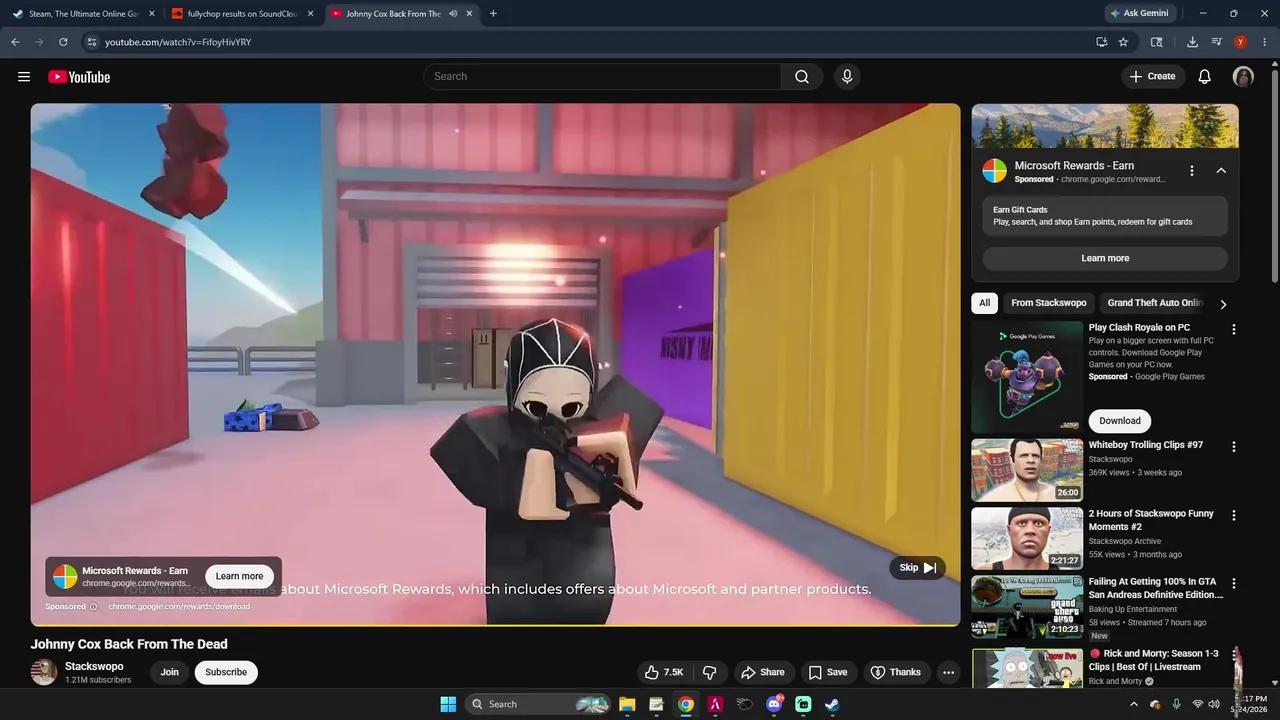Switch to the fullychop SoundCloud tab
The height and width of the screenshot is (720, 1280).
(x=243, y=14)
